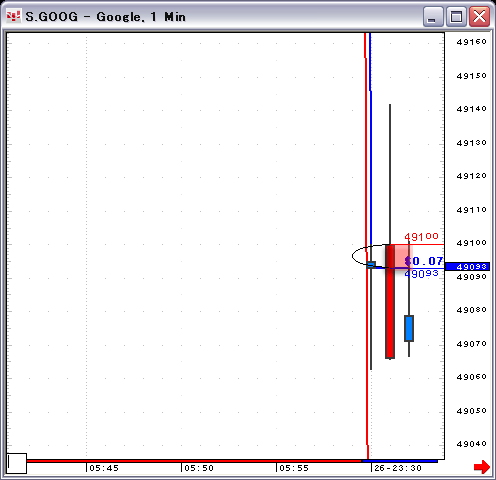The height and width of the screenshot is (480, 496).
Task: Click the 26-23:30 time axis label
Action: pyautogui.click(x=398, y=468)
